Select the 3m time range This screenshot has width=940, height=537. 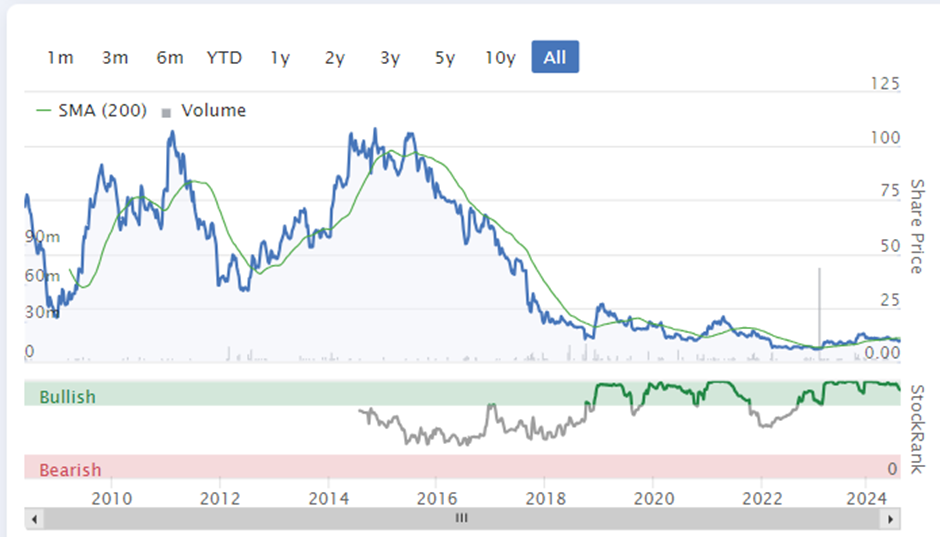115,58
